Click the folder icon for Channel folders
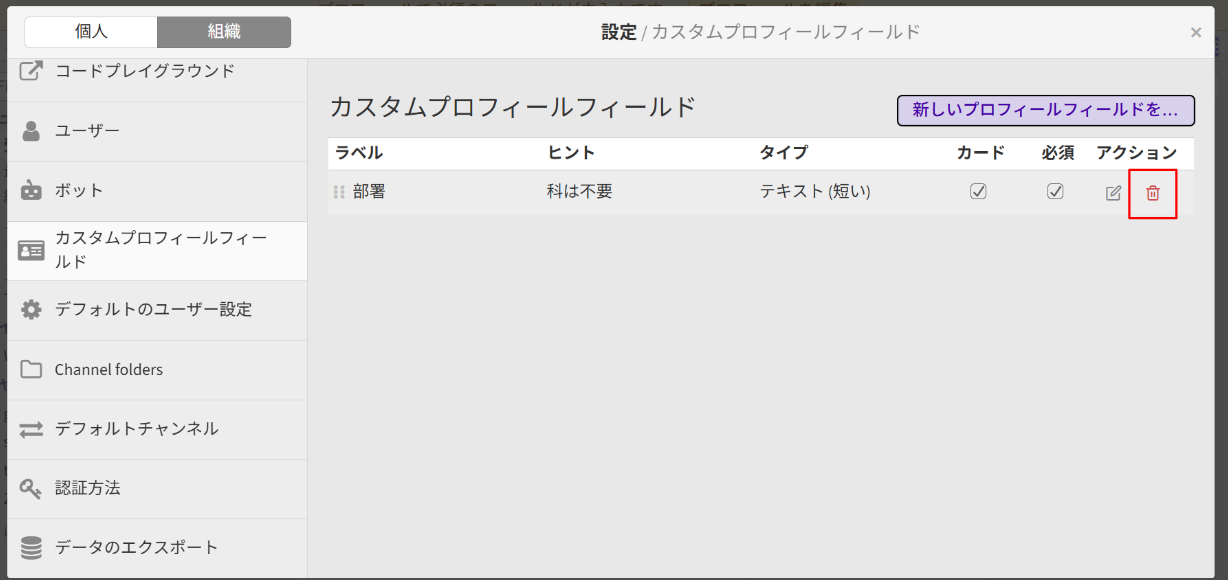The image size is (1228, 580). pos(32,370)
